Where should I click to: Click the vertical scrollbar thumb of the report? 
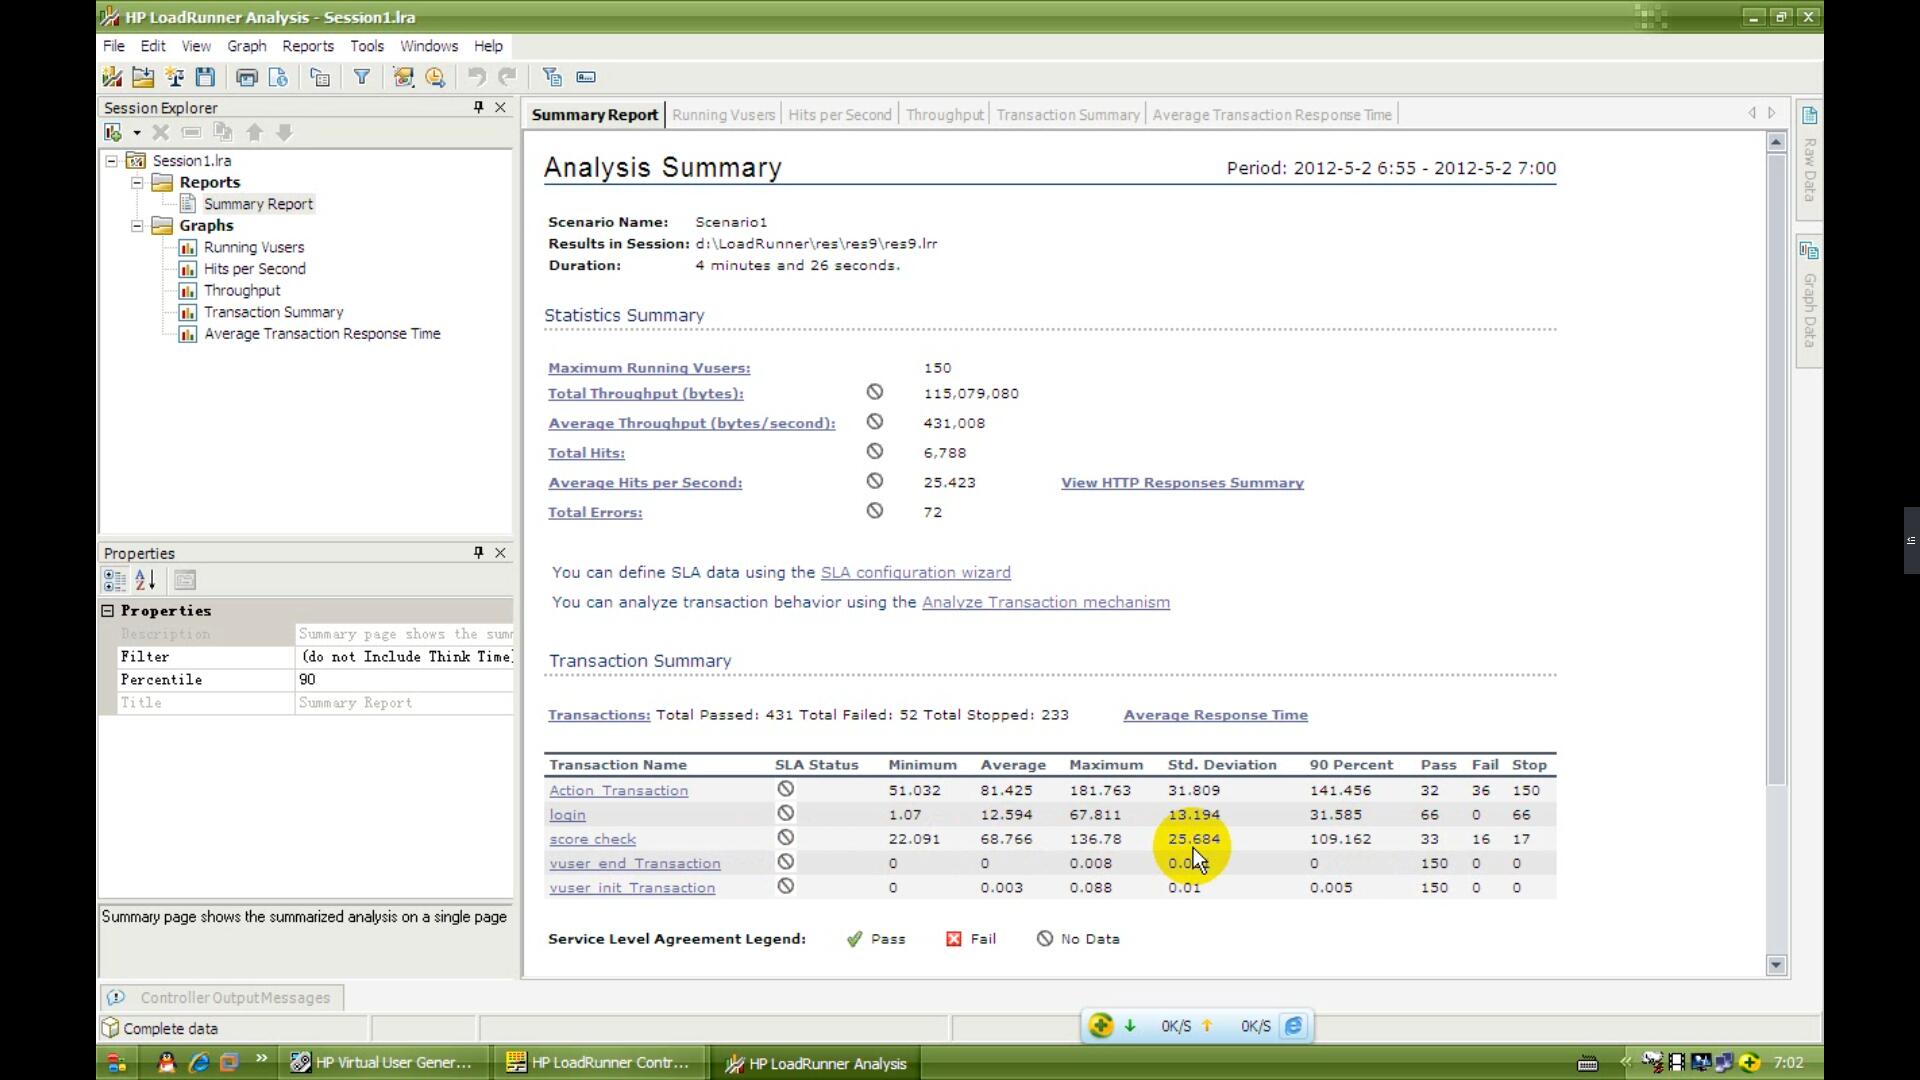tap(1776, 470)
